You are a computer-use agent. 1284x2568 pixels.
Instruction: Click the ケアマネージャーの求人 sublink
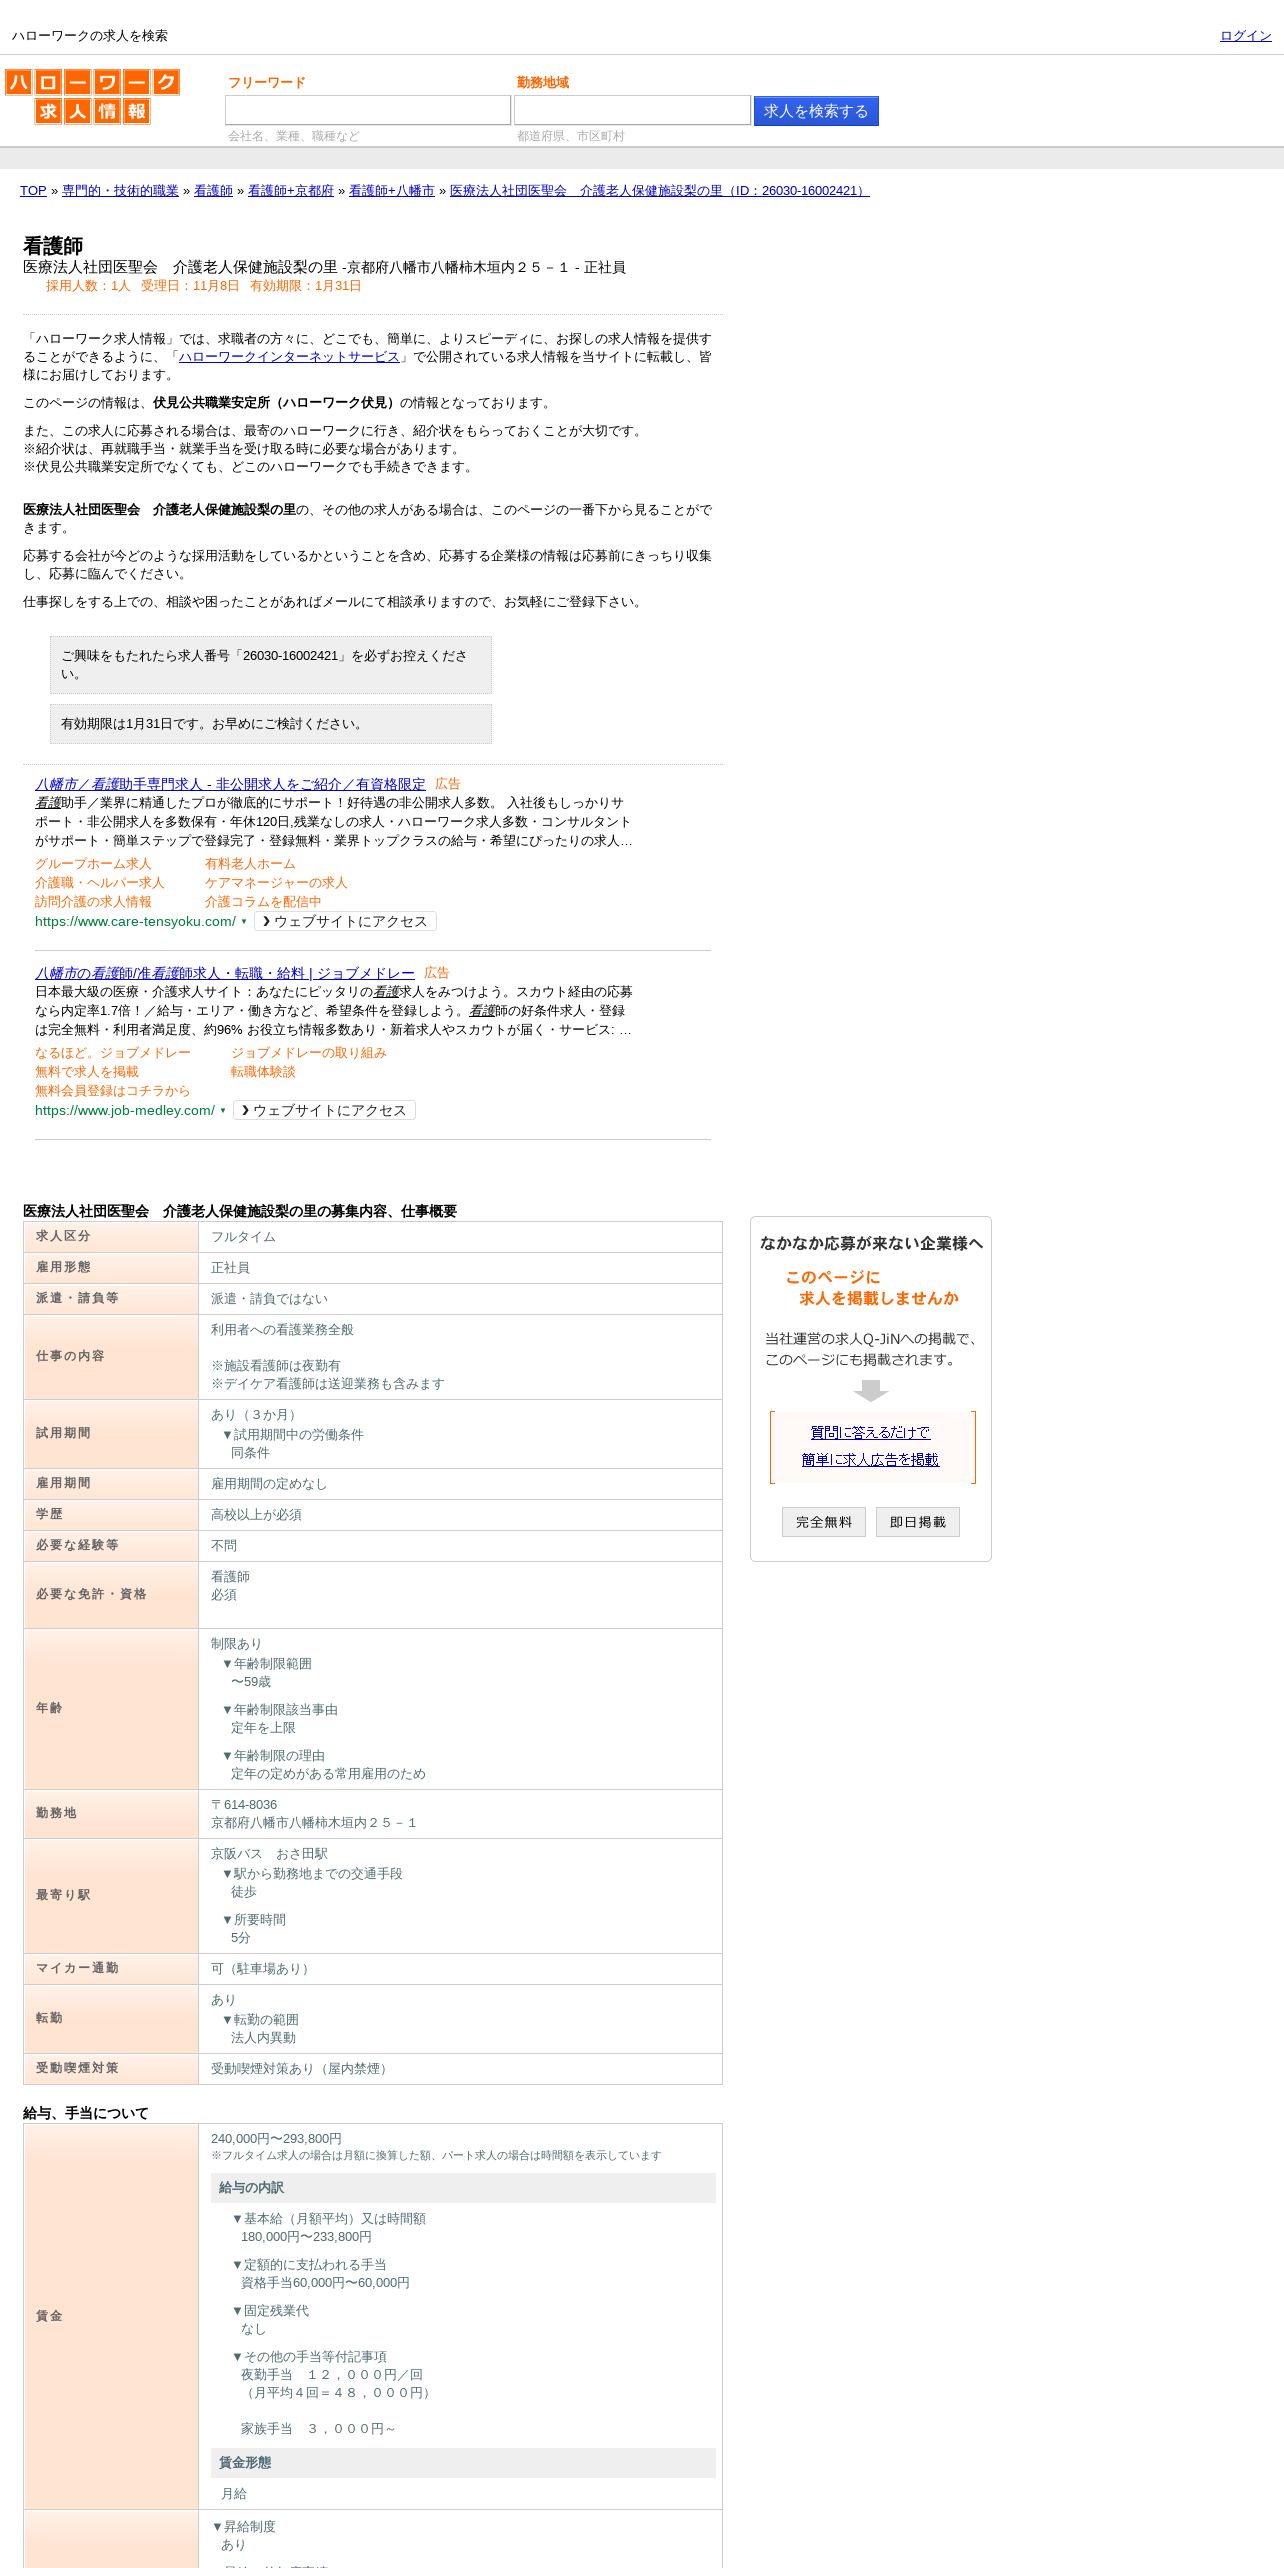click(276, 883)
